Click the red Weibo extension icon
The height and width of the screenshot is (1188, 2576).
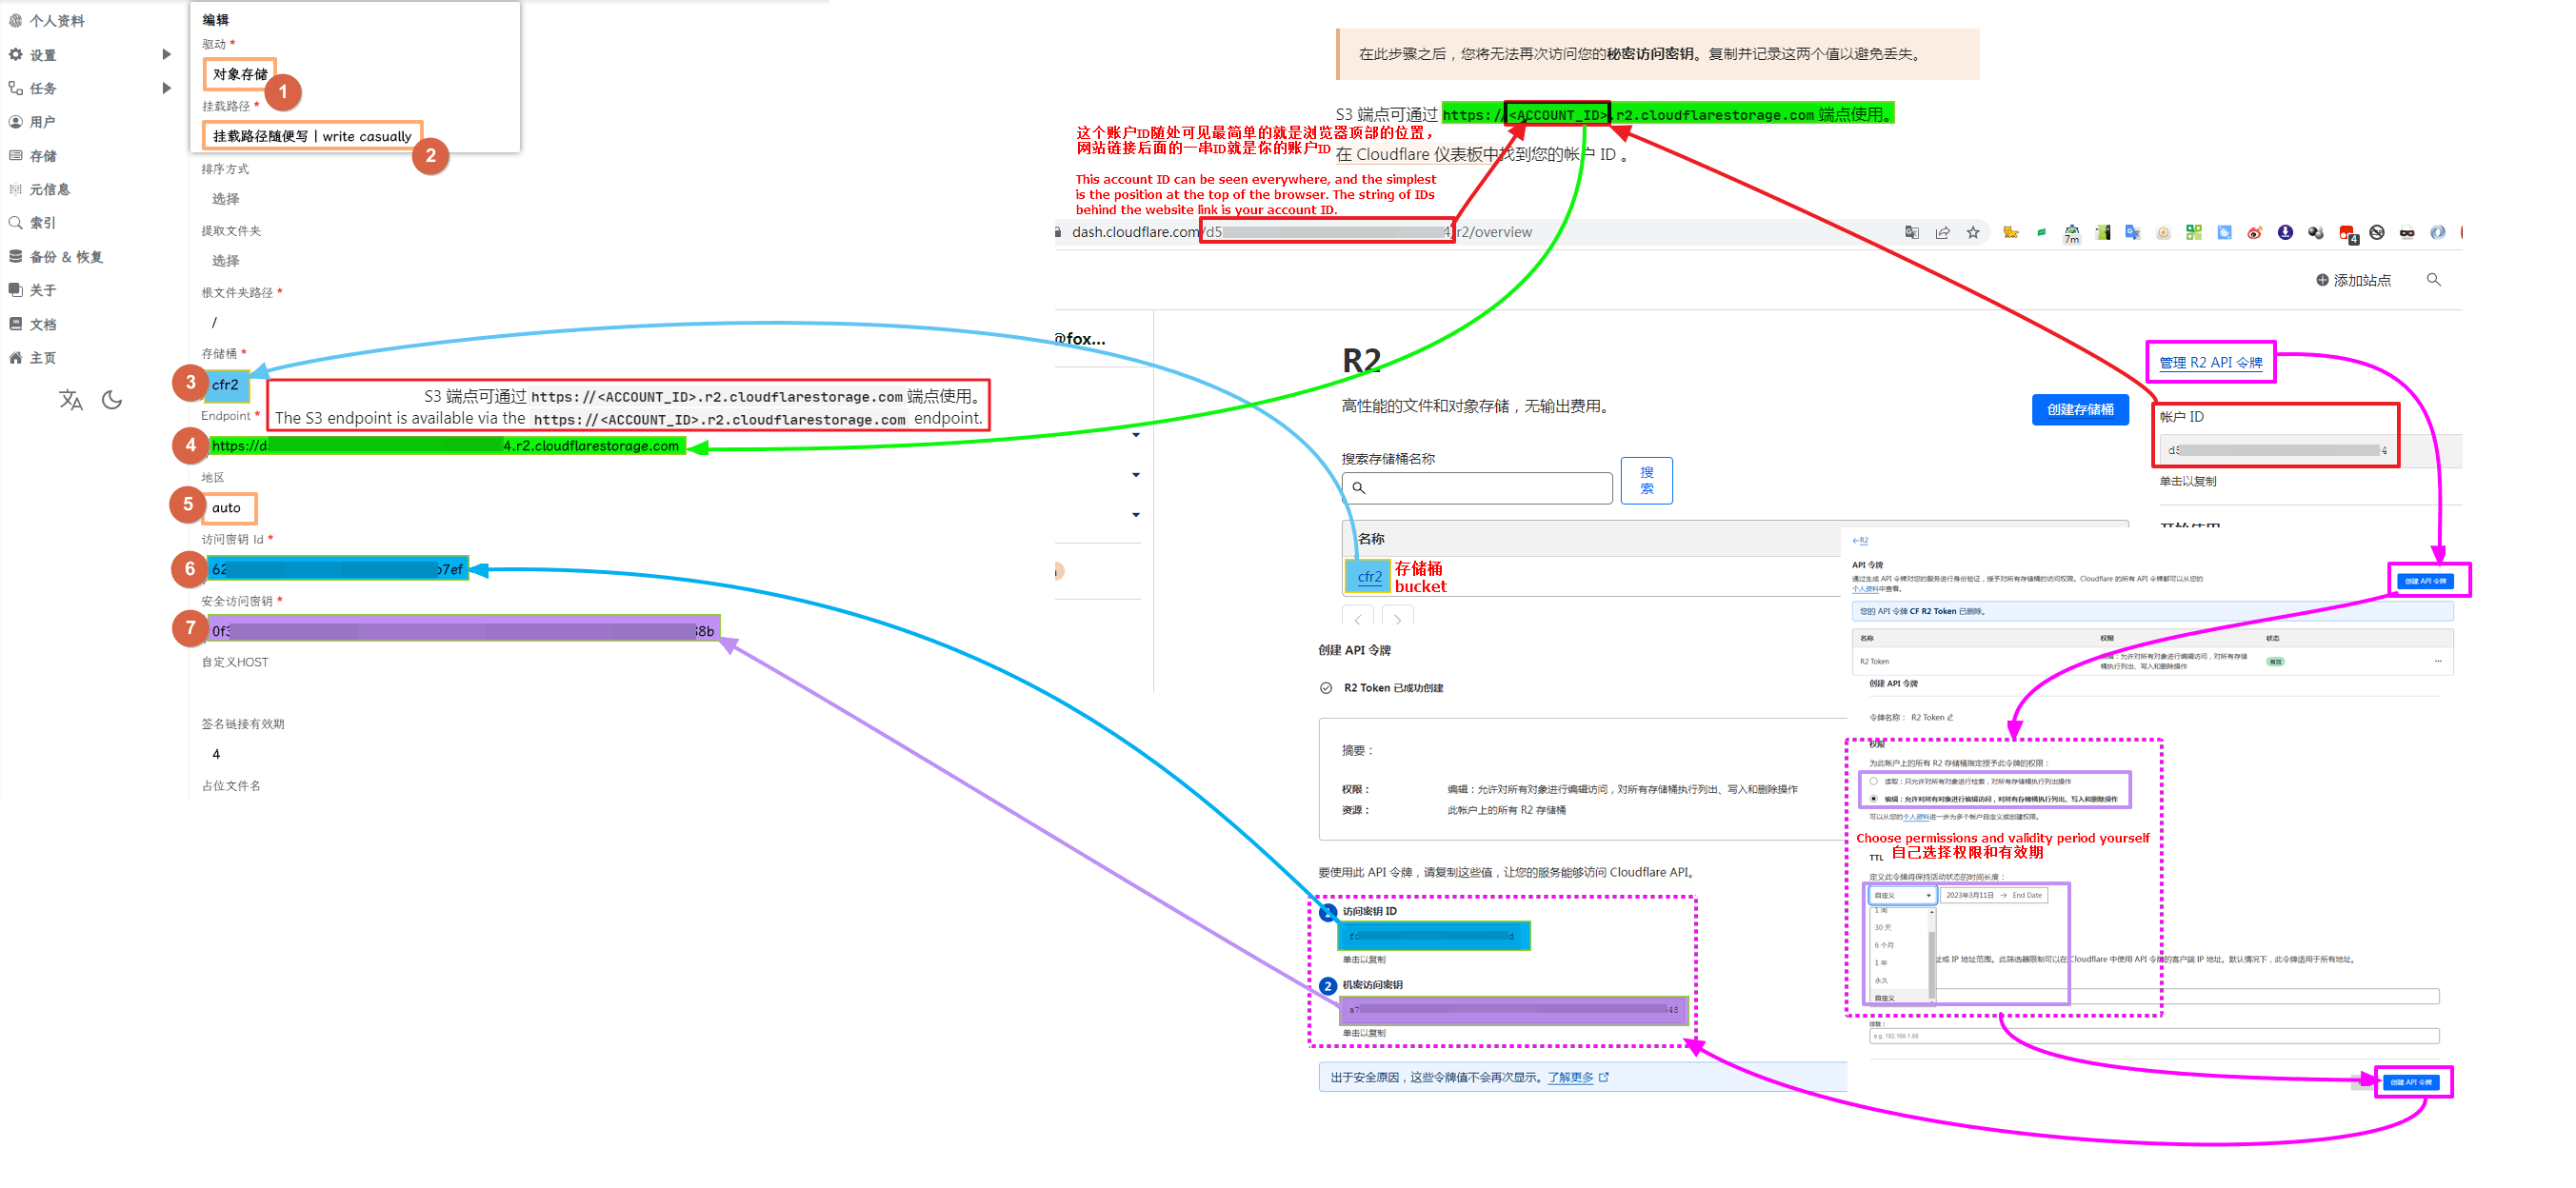coord(2254,232)
